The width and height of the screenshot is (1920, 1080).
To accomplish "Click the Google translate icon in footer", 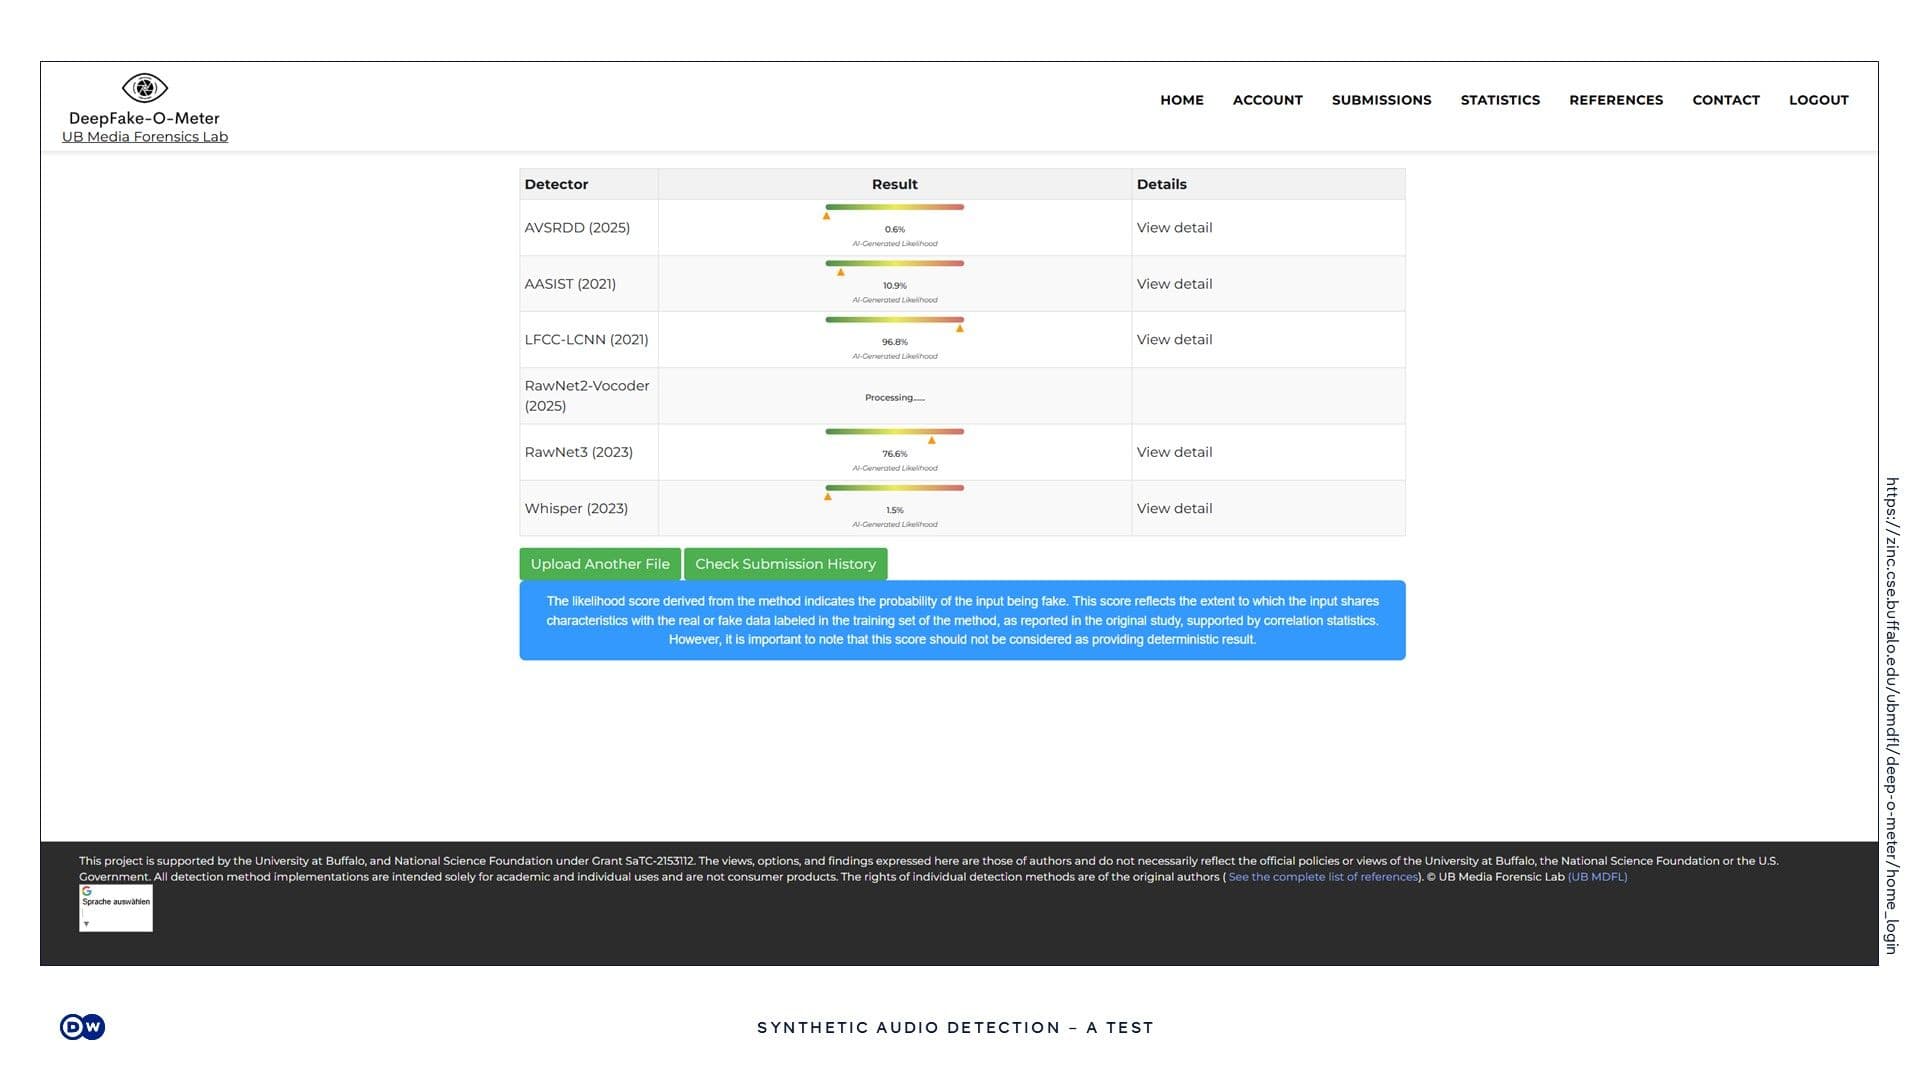I will click(x=87, y=891).
